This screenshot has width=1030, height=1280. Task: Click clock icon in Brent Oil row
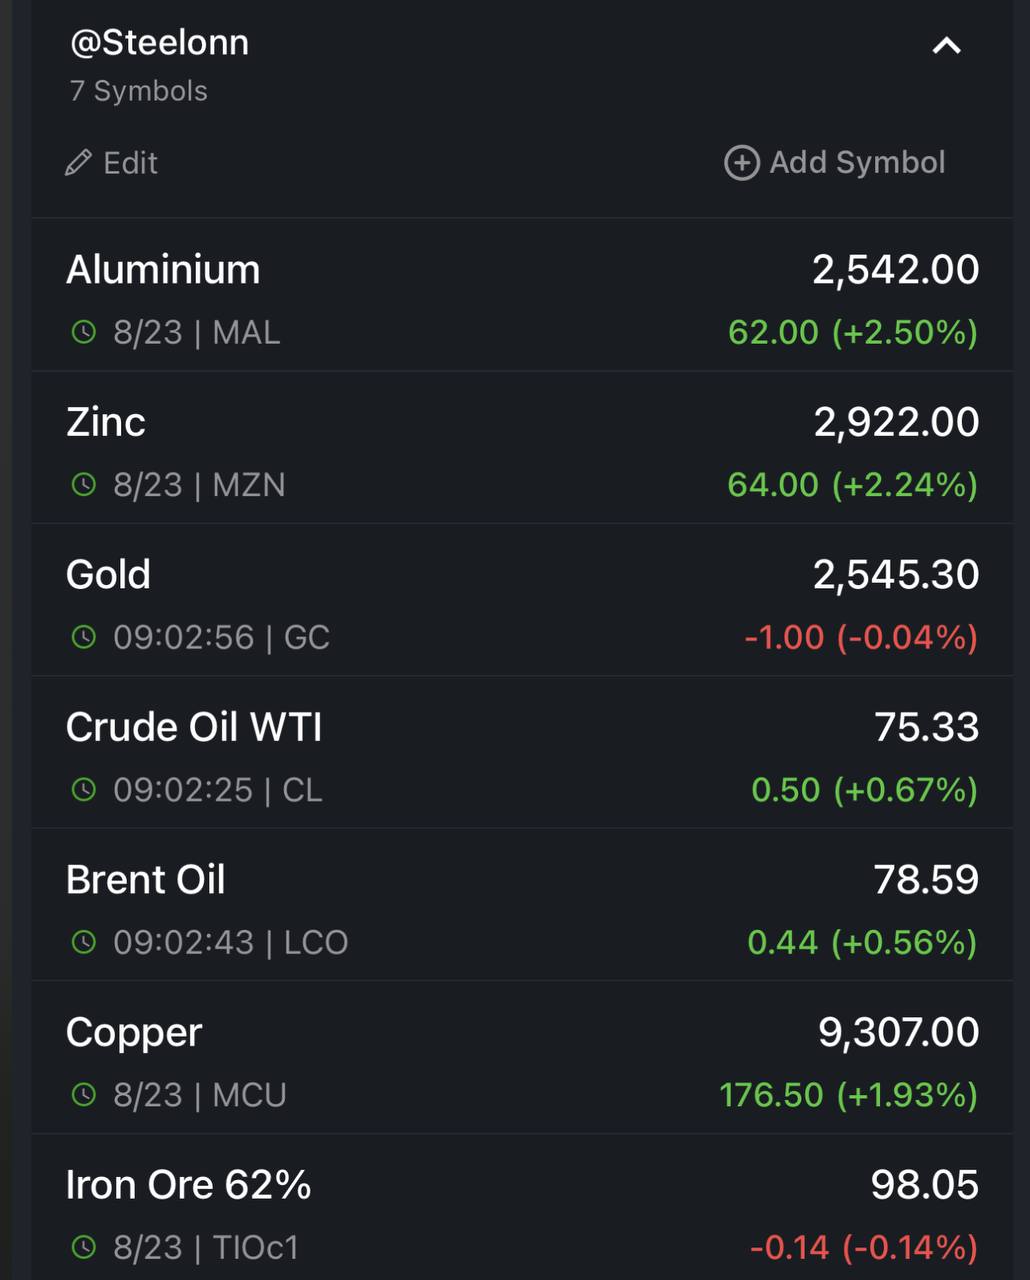click(x=84, y=942)
